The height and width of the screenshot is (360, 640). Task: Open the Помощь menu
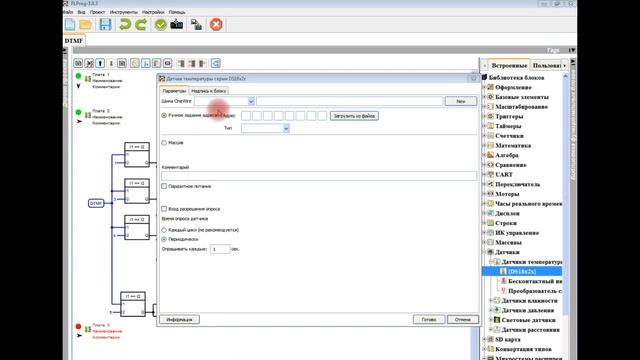point(177,12)
